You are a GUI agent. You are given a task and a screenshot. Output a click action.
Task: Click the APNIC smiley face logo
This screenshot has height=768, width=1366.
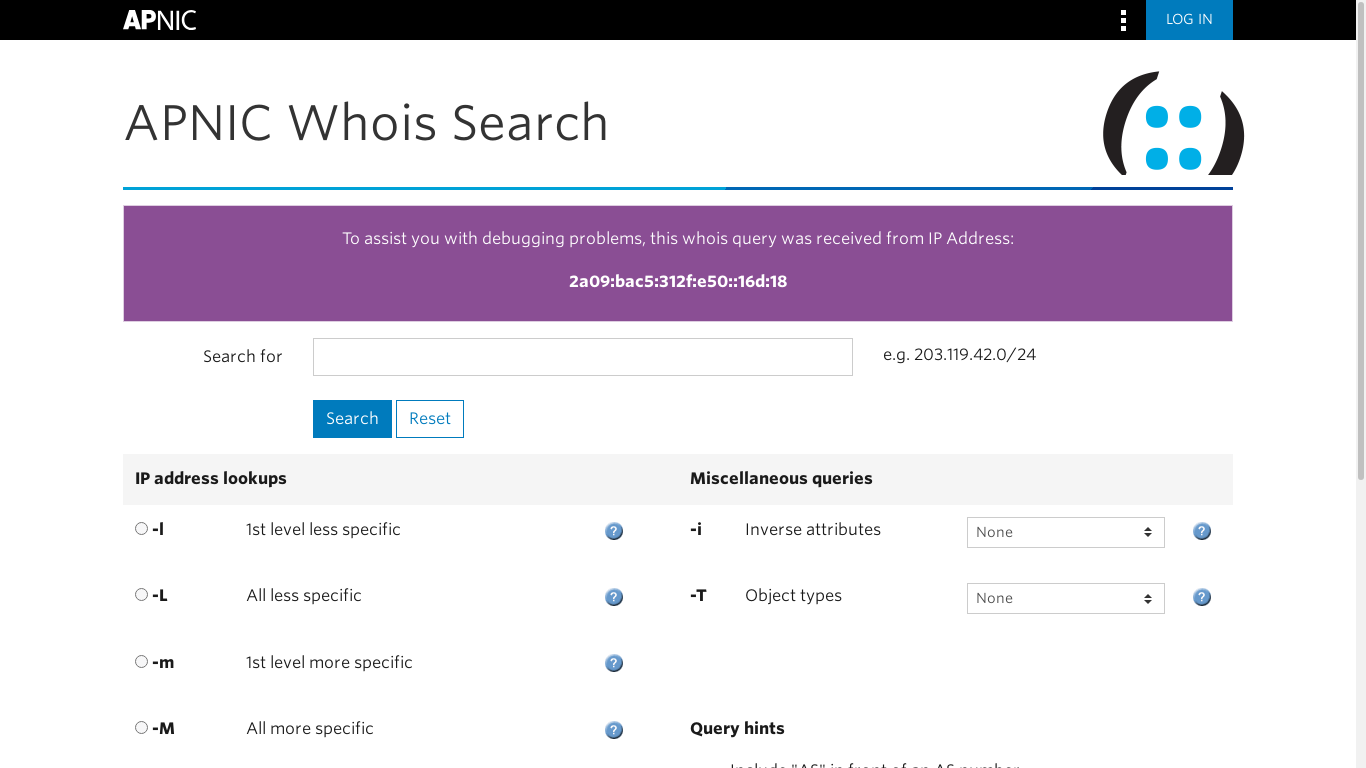click(1173, 123)
